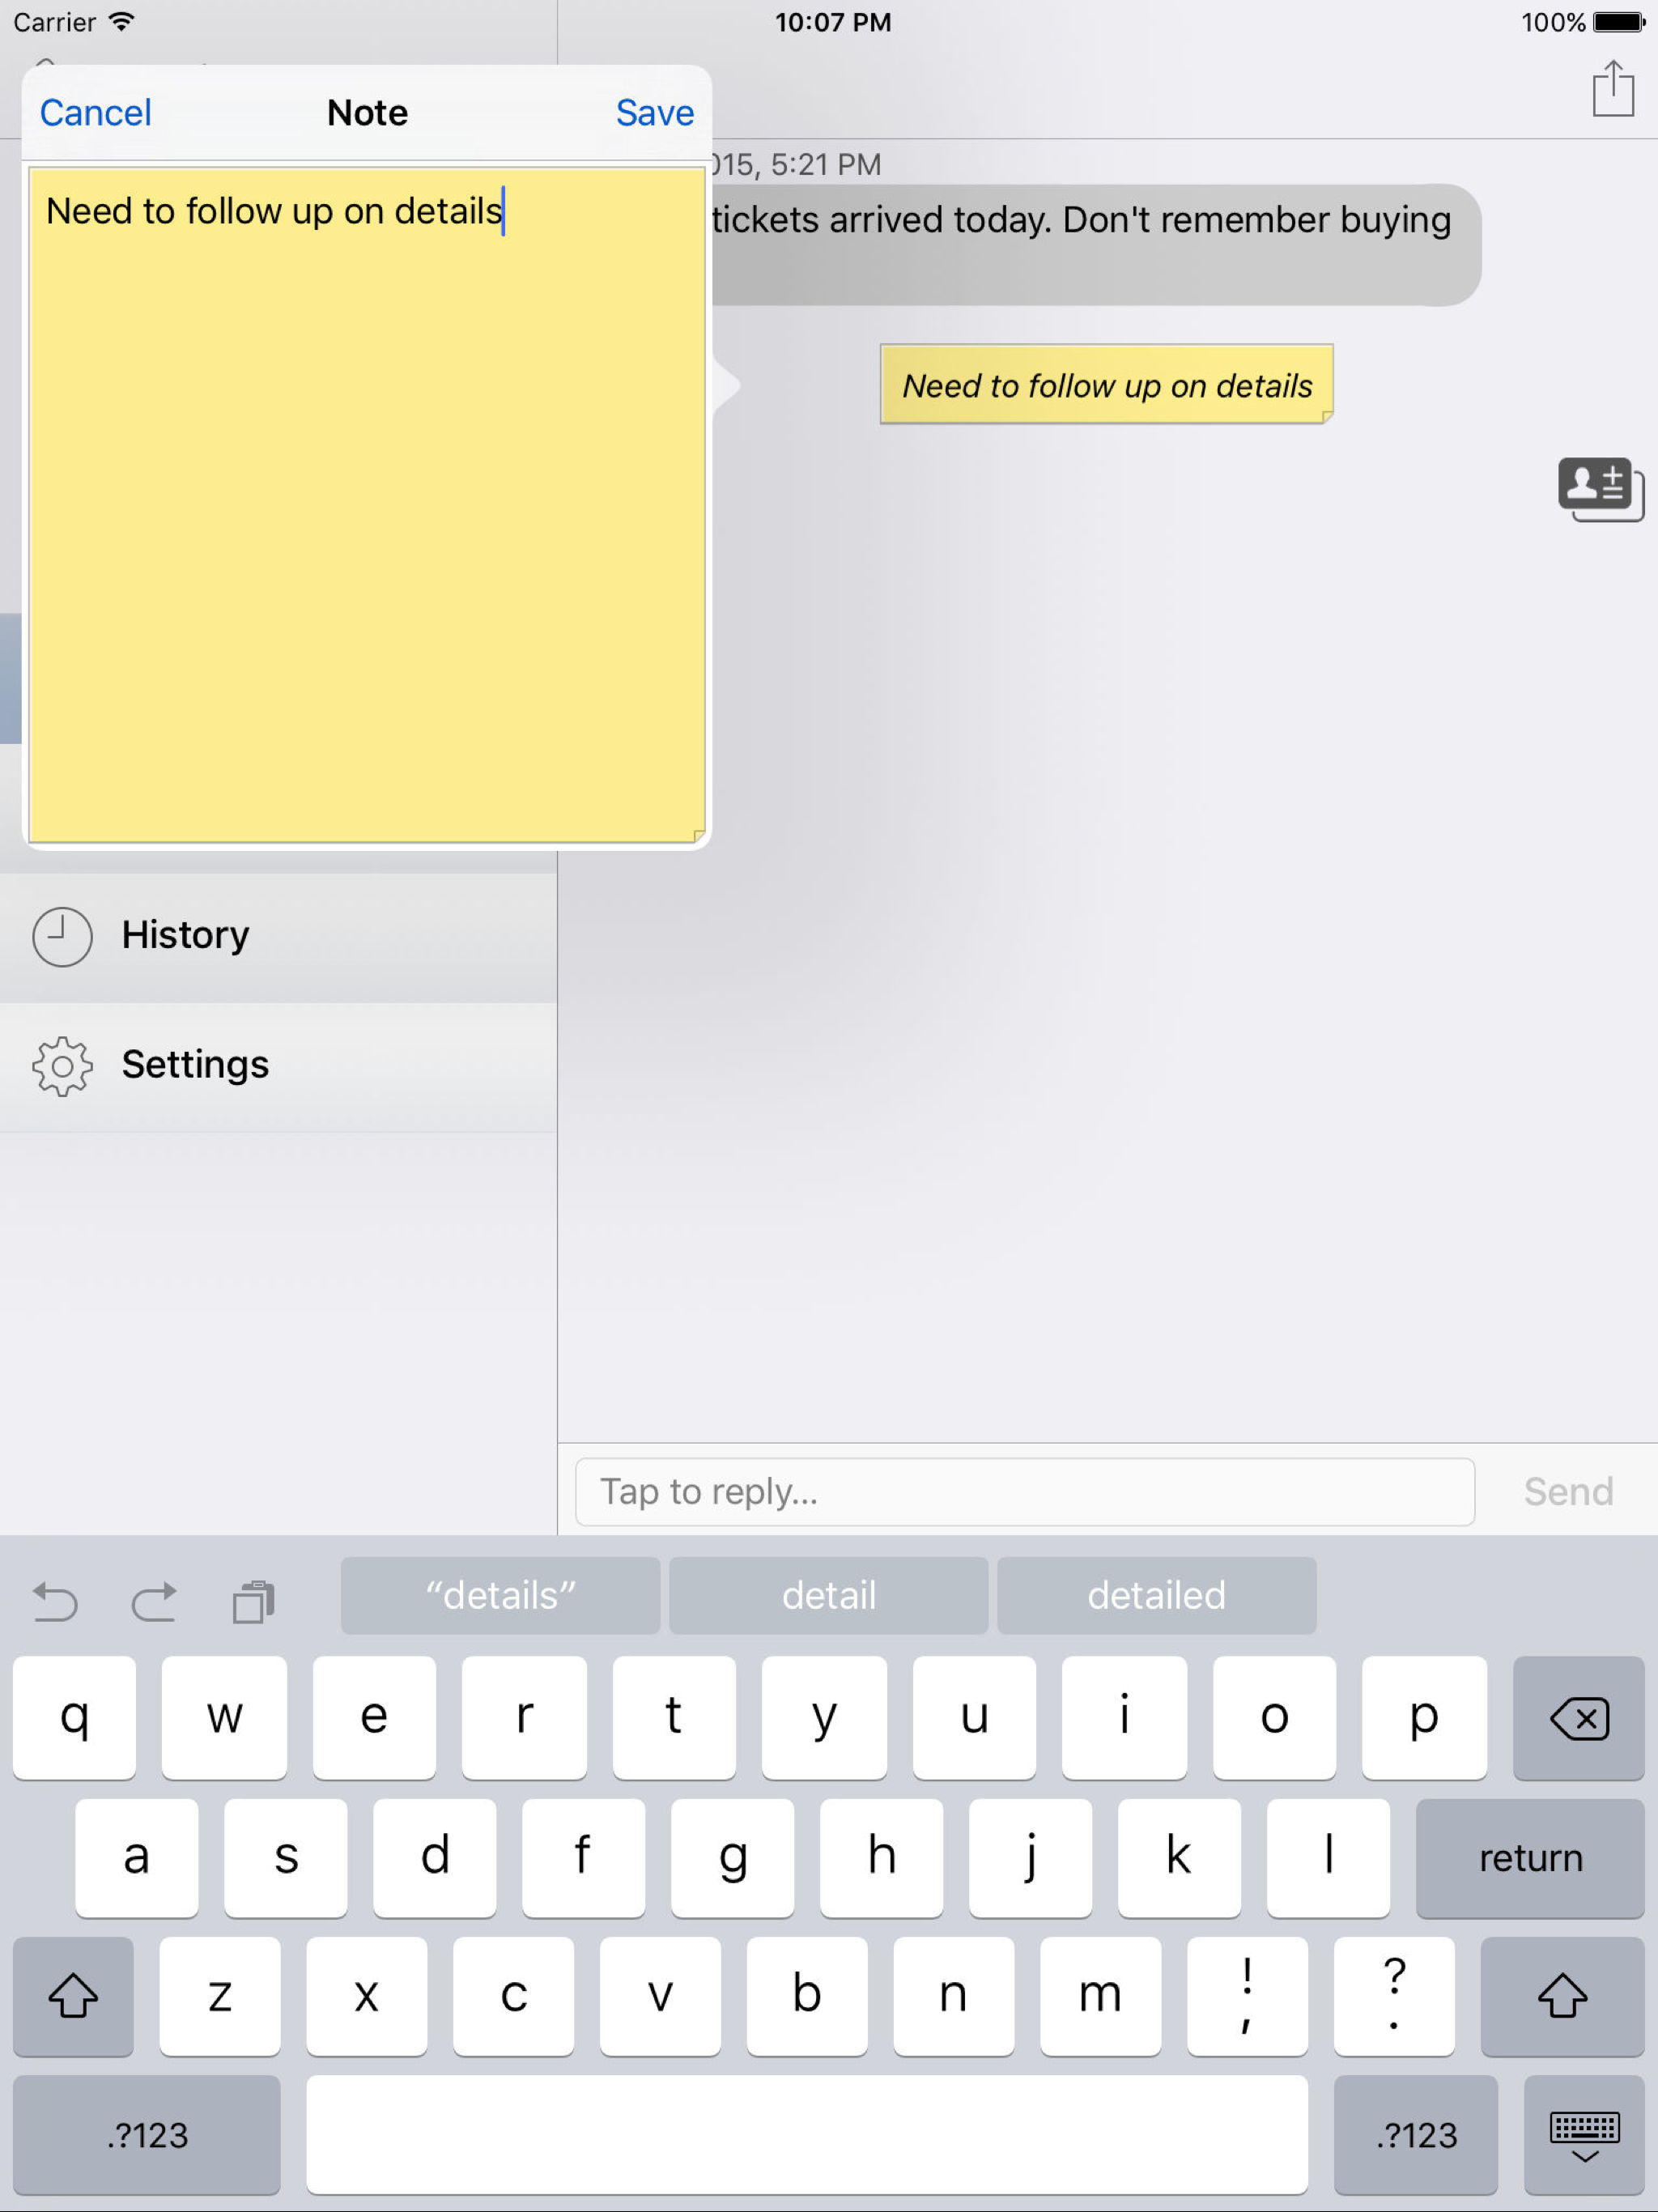Tap the return key

(1530, 1857)
